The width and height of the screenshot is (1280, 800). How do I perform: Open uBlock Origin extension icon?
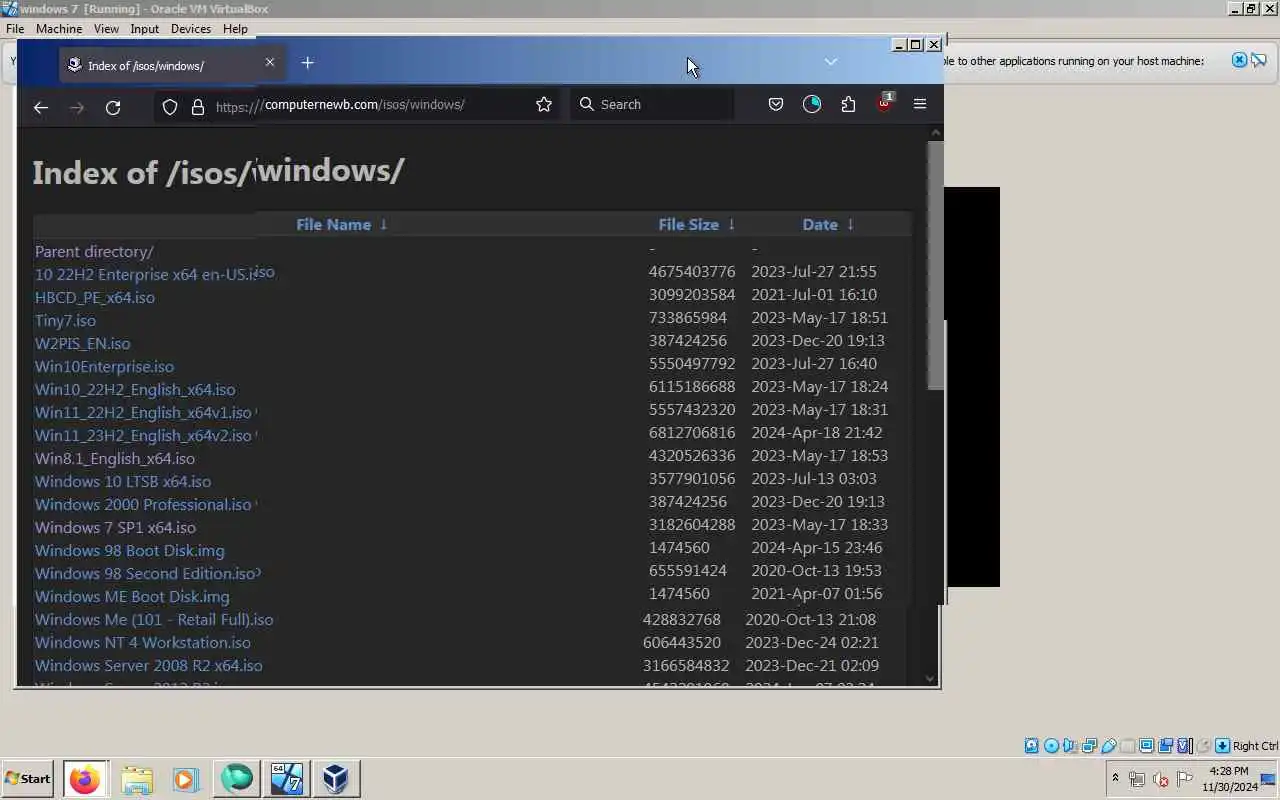[885, 102]
